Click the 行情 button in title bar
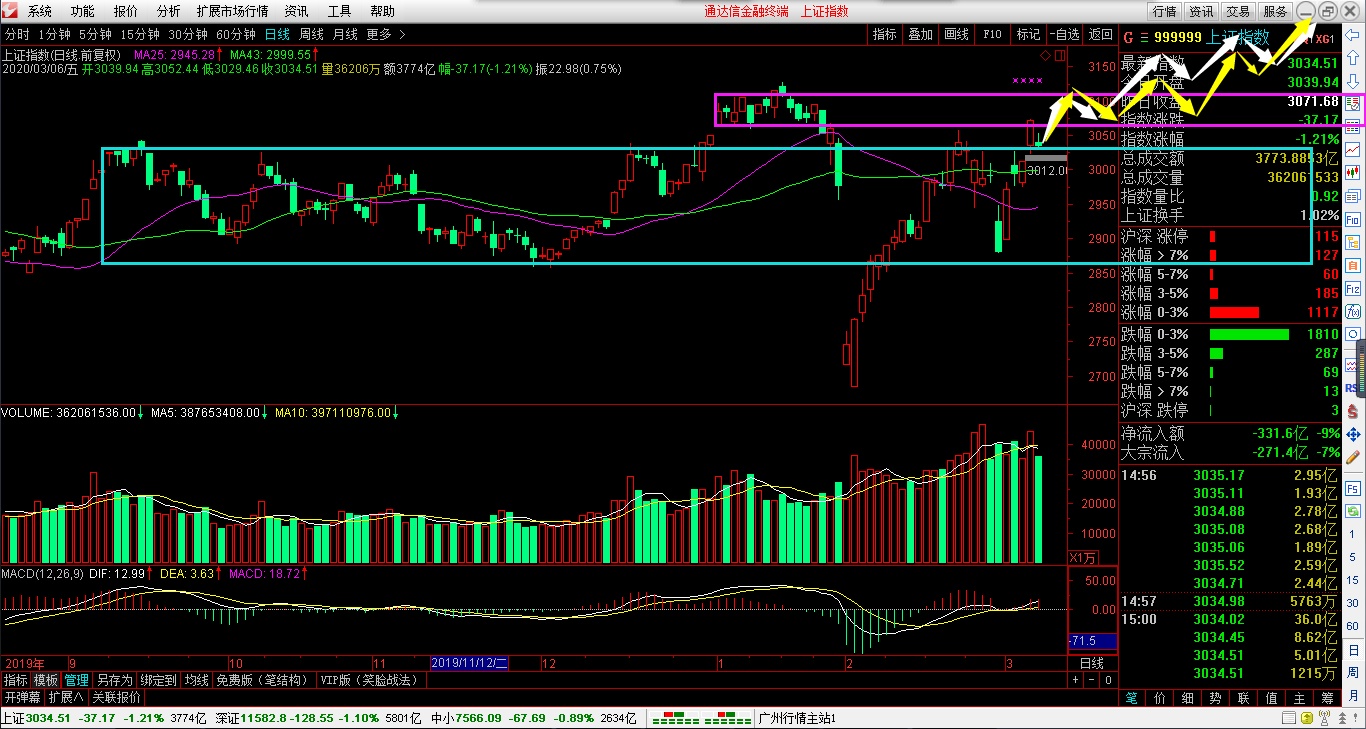This screenshot has width=1366, height=729. [x=1164, y=11]
